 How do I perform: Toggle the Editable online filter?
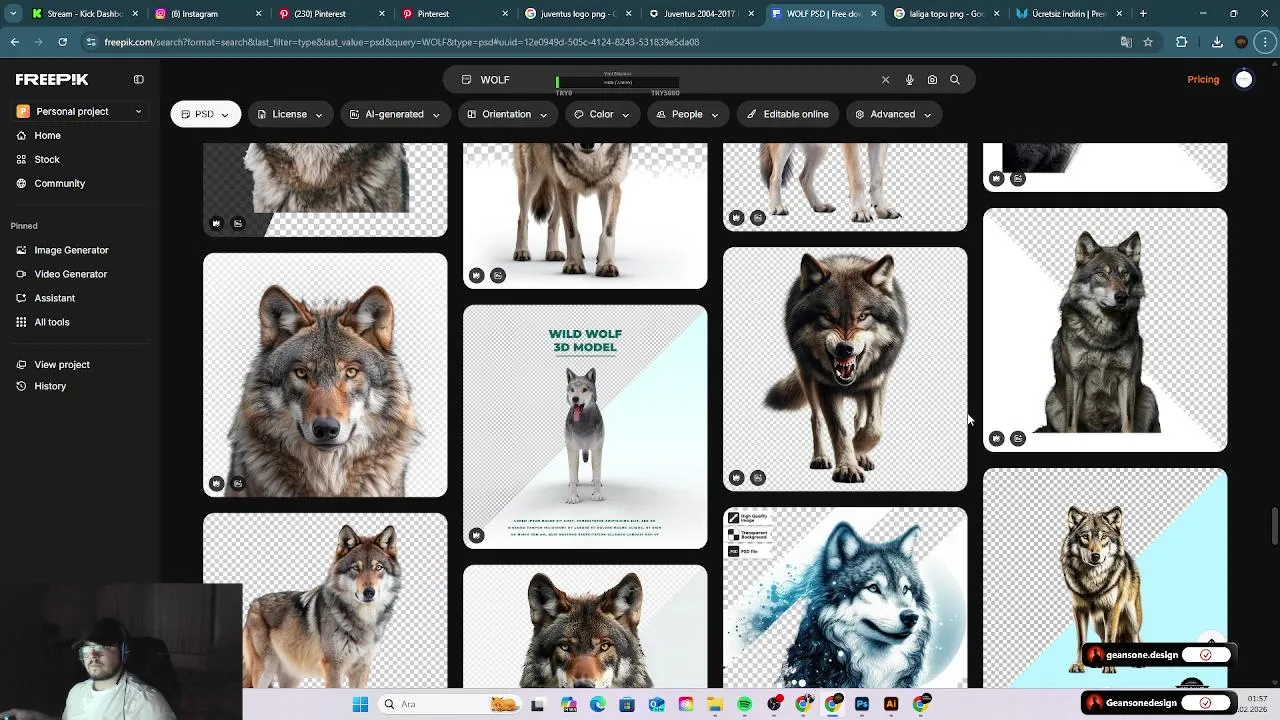788,114
